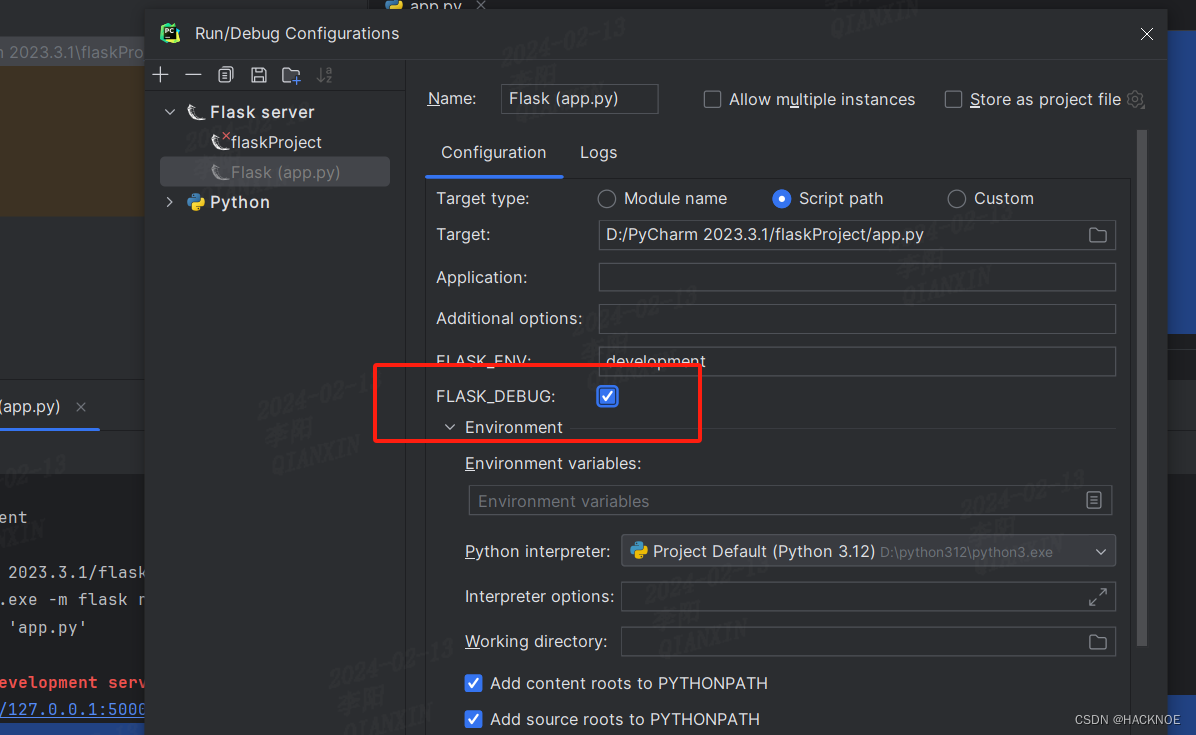Click the configuration panel vertical scrollbar
1196x735 pixels.
tap(1142, 387)
